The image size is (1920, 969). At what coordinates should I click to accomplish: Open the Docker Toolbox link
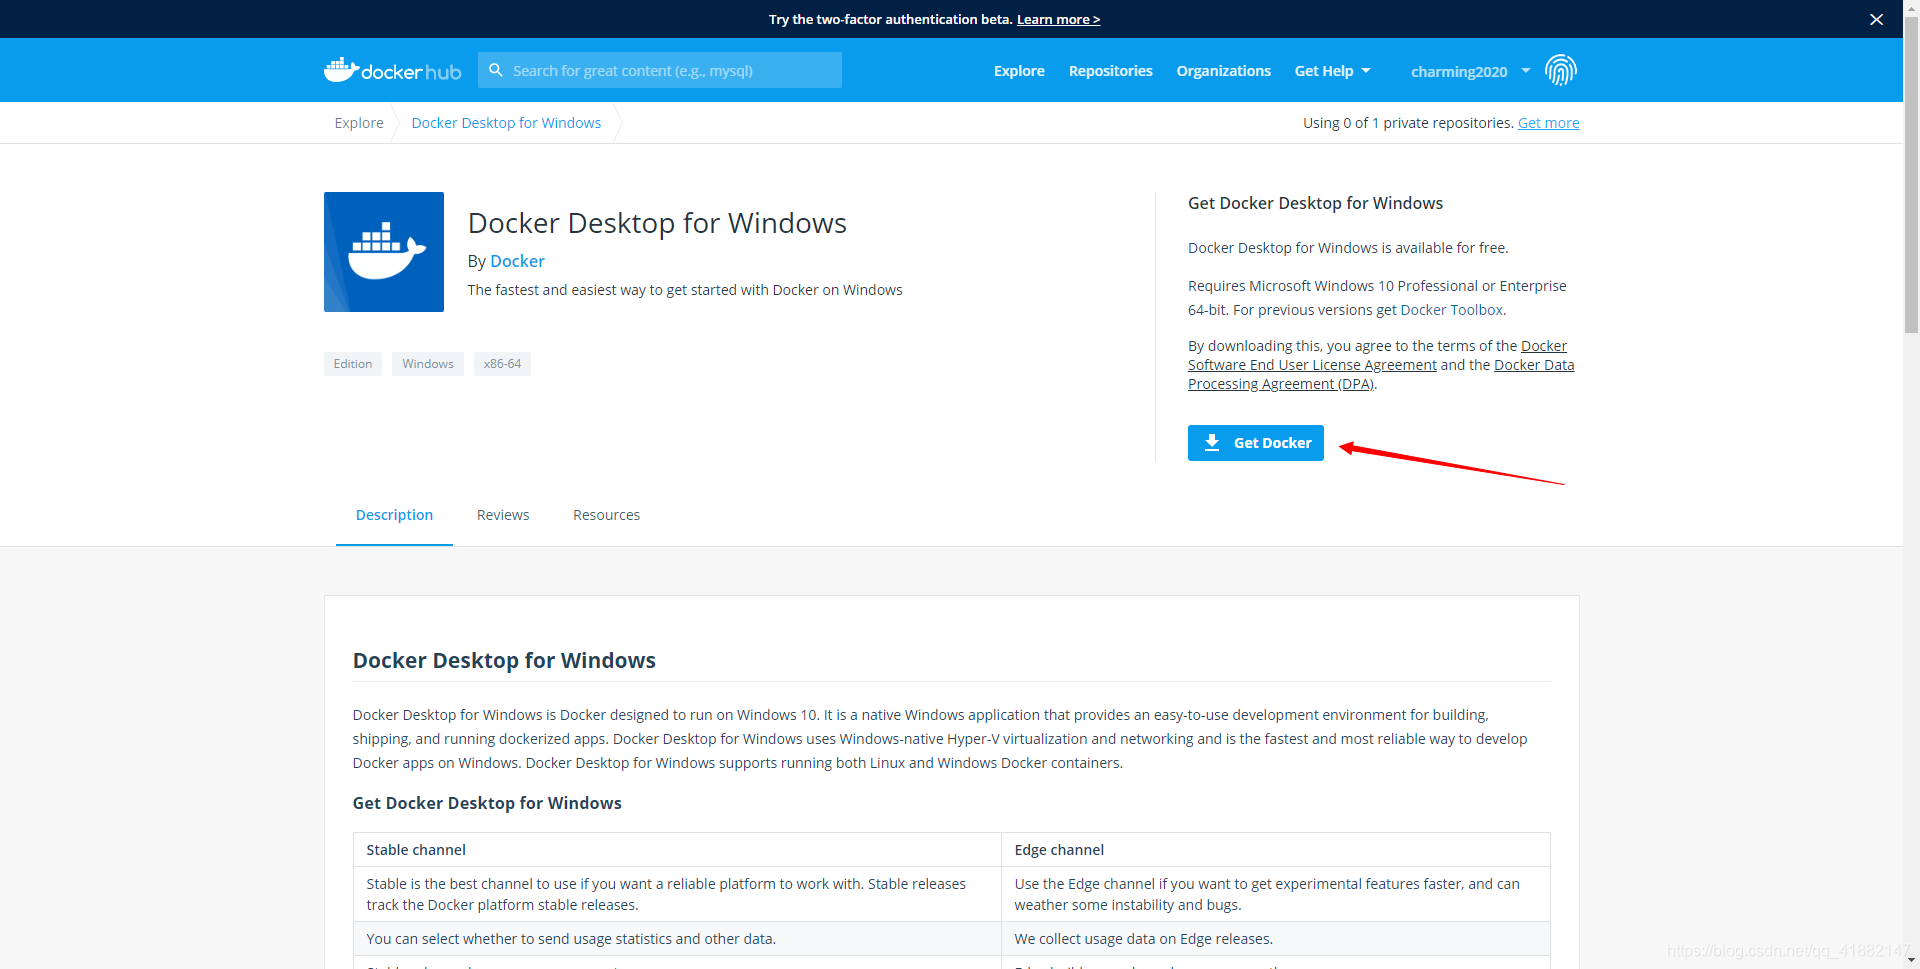tap(1451, 310)
